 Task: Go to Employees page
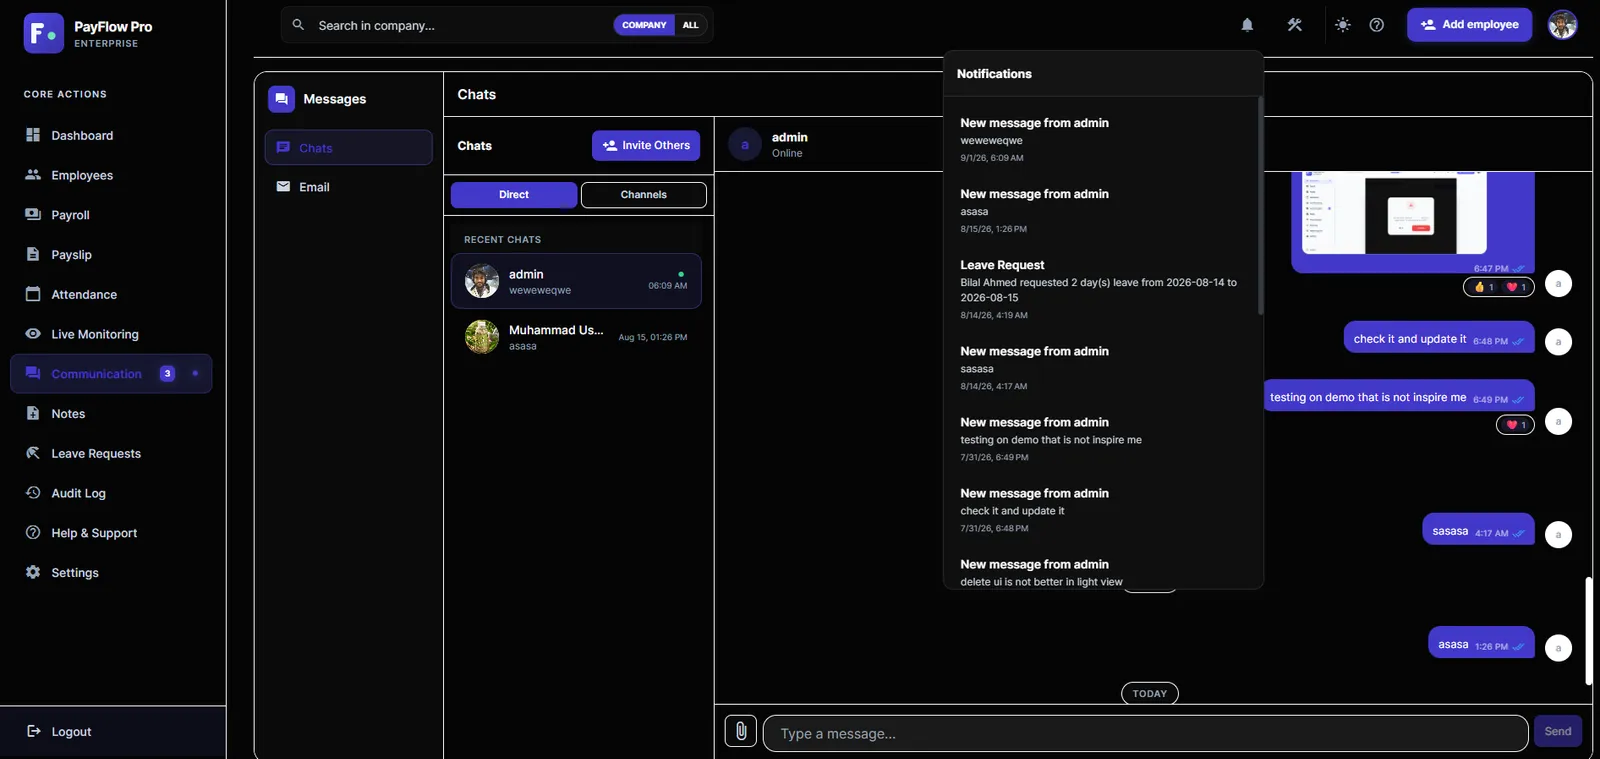[111, 175]
